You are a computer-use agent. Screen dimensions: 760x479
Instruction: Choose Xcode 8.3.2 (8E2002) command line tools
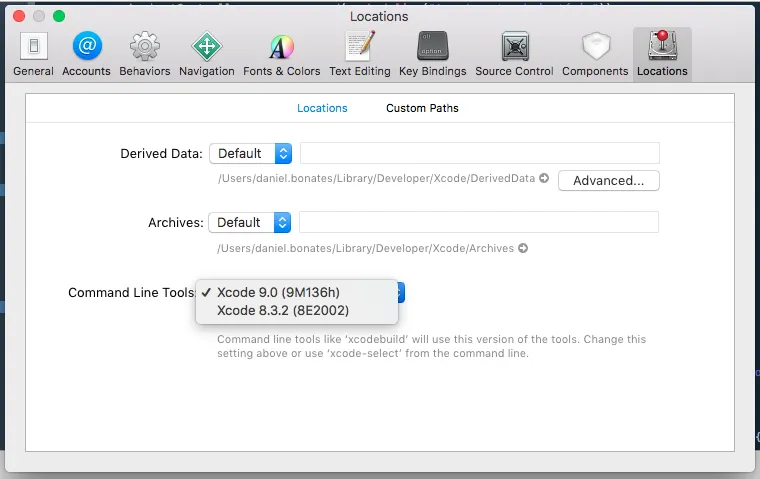pyautogui.click(x=297, y=310)
